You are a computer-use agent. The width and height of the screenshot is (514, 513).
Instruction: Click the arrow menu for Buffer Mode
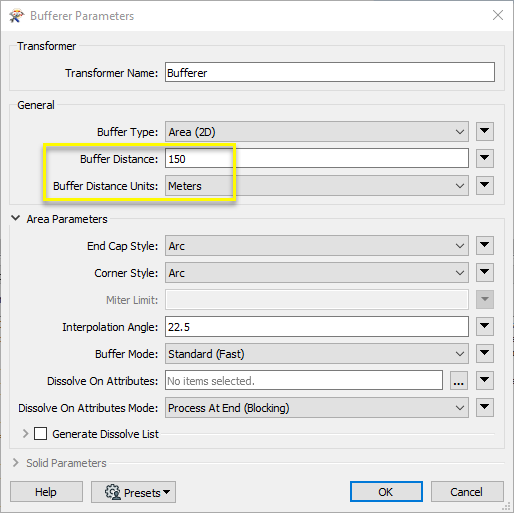[485, 353]
